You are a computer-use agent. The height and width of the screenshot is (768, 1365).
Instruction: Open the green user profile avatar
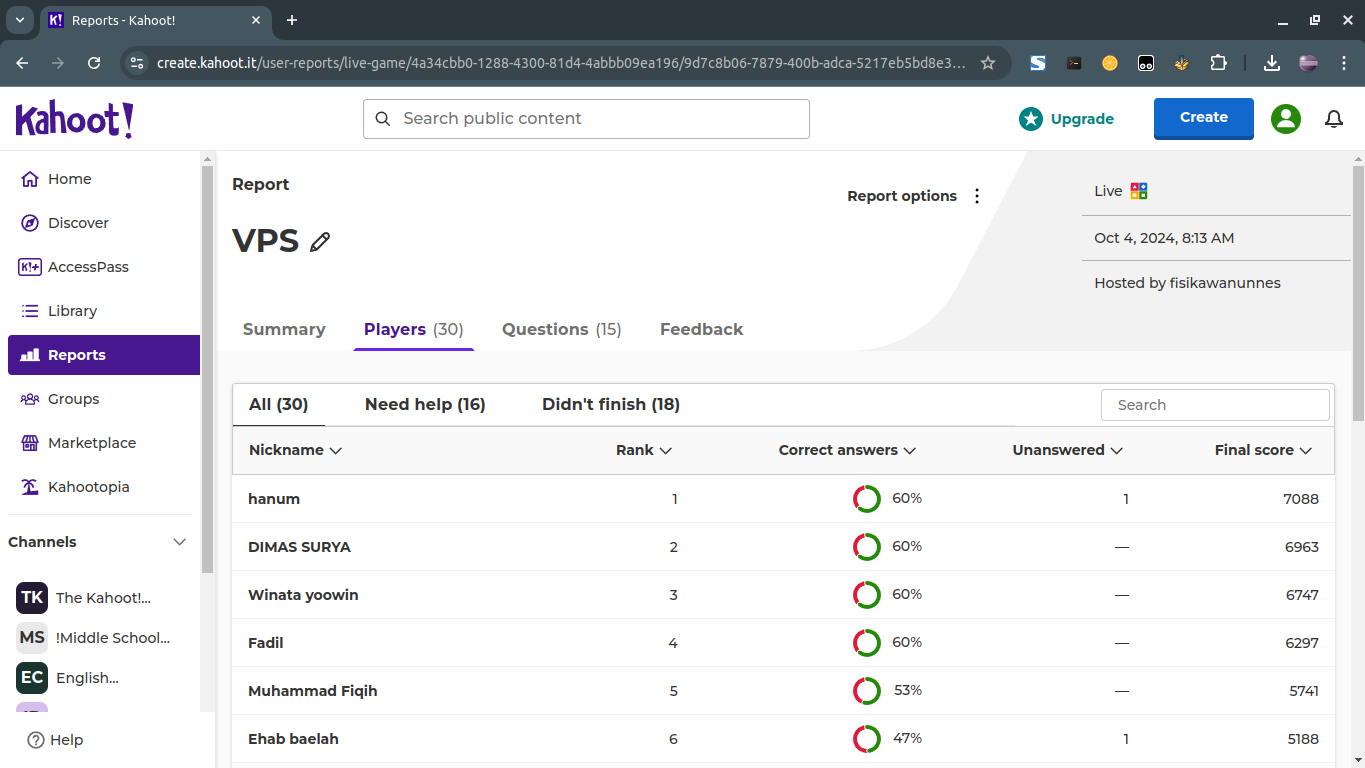[x=1286, y=119]
